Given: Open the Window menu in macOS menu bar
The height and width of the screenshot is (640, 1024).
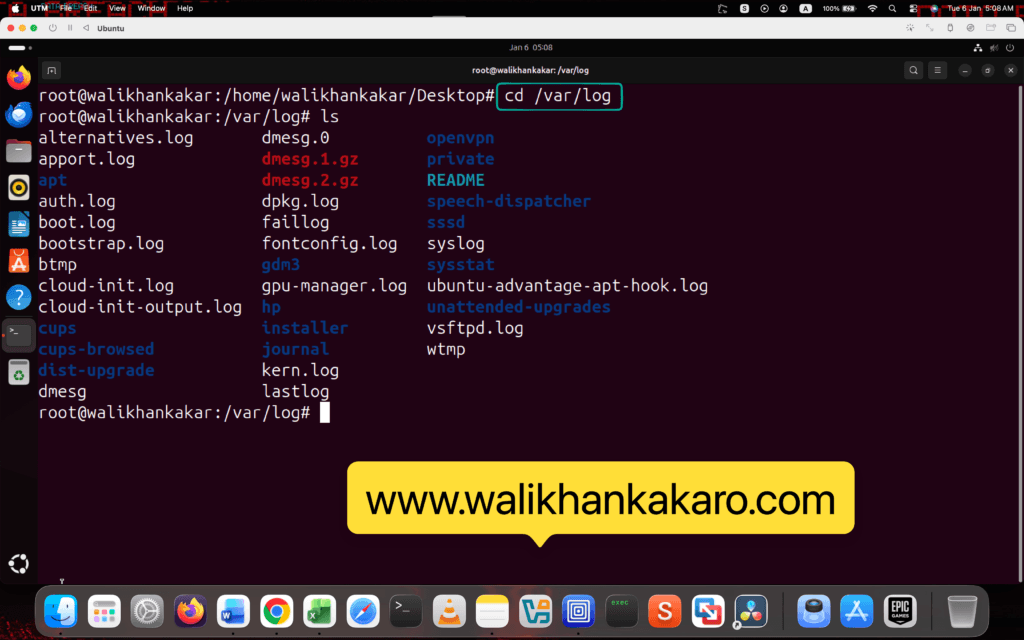Looking at the screenshot, I should 151,8.
